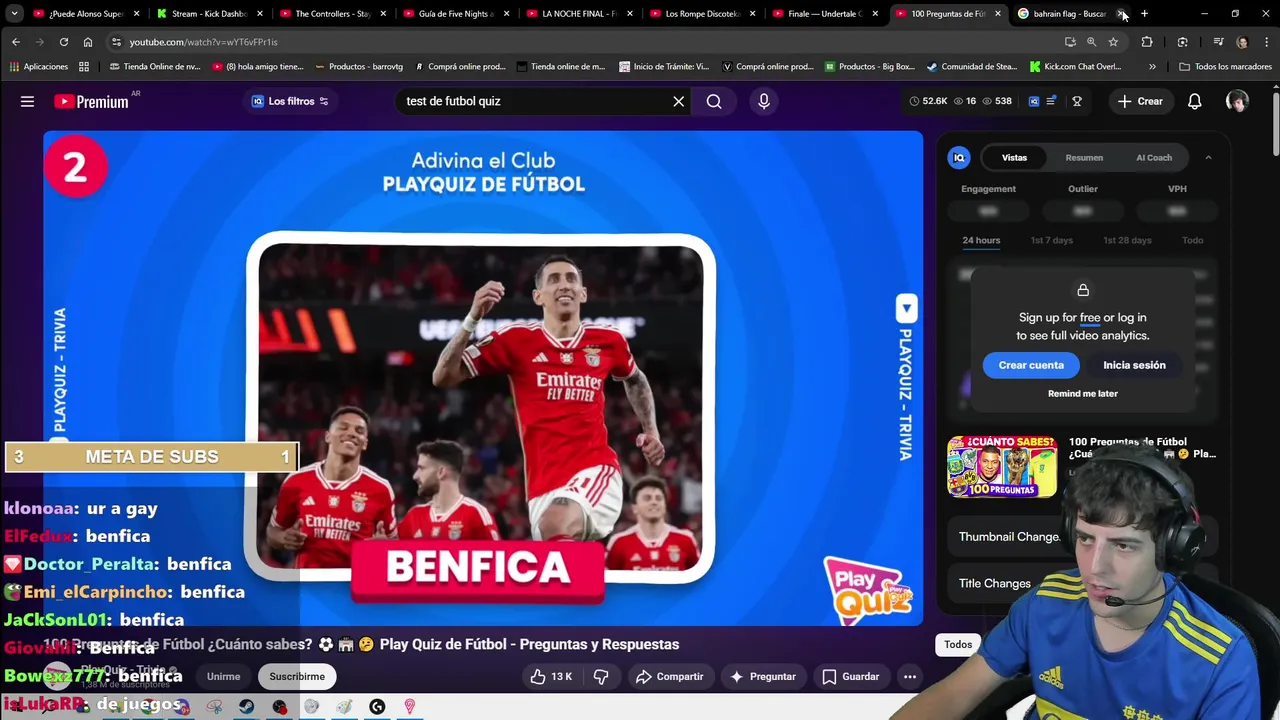Click the zoom magnifier in address bar
The width and height of the screenshot is (1280, 720).
(x=1091, y=42)
